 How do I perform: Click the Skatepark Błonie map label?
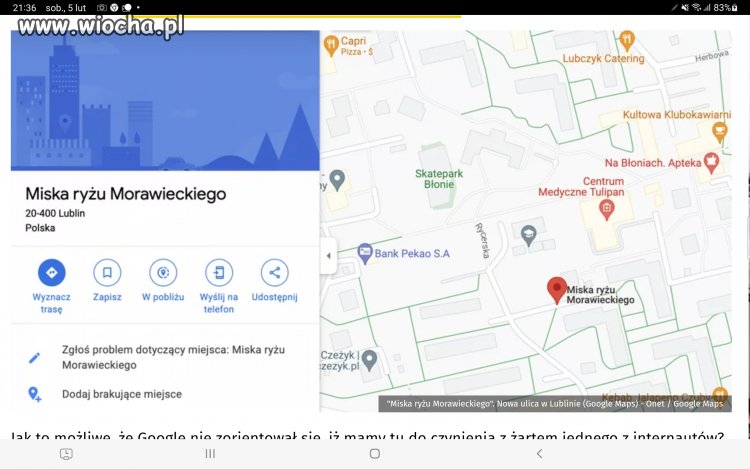(439, 179)
